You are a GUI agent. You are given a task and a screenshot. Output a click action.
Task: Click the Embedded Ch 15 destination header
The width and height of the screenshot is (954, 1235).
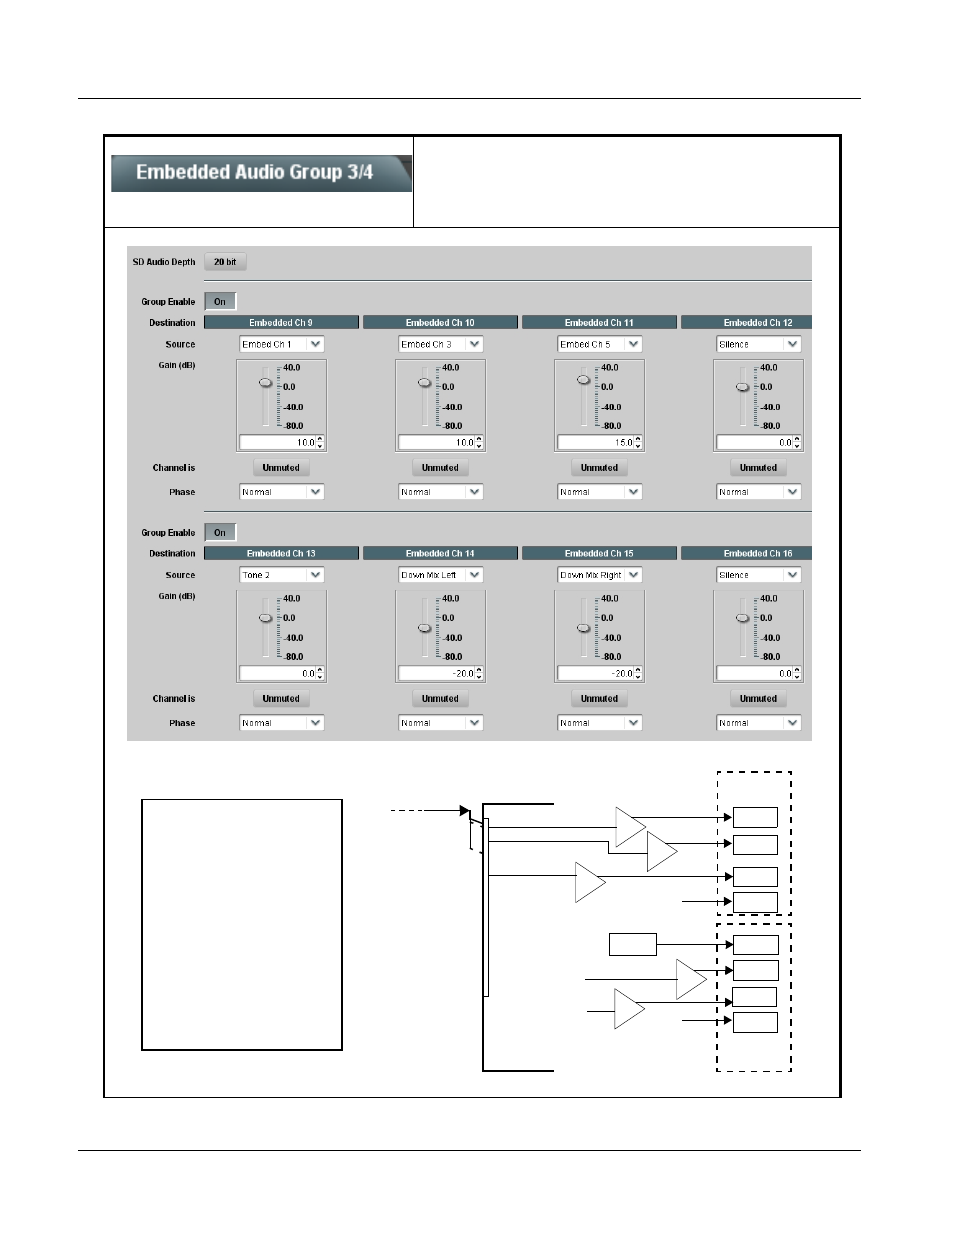pyautogui.click(x=599, y=553)
